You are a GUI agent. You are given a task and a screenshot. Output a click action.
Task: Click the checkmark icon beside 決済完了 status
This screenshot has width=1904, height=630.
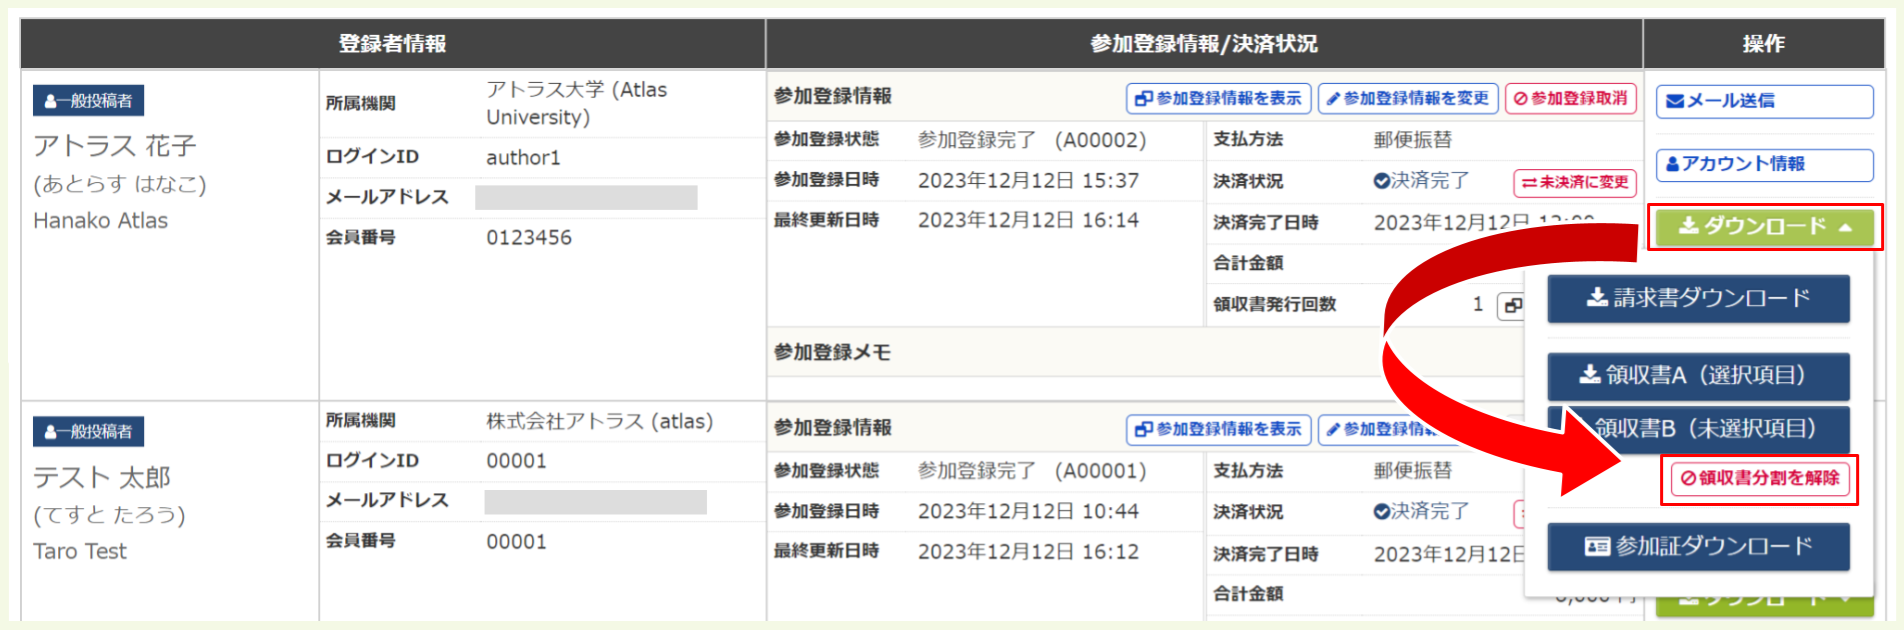point(1380,180)
